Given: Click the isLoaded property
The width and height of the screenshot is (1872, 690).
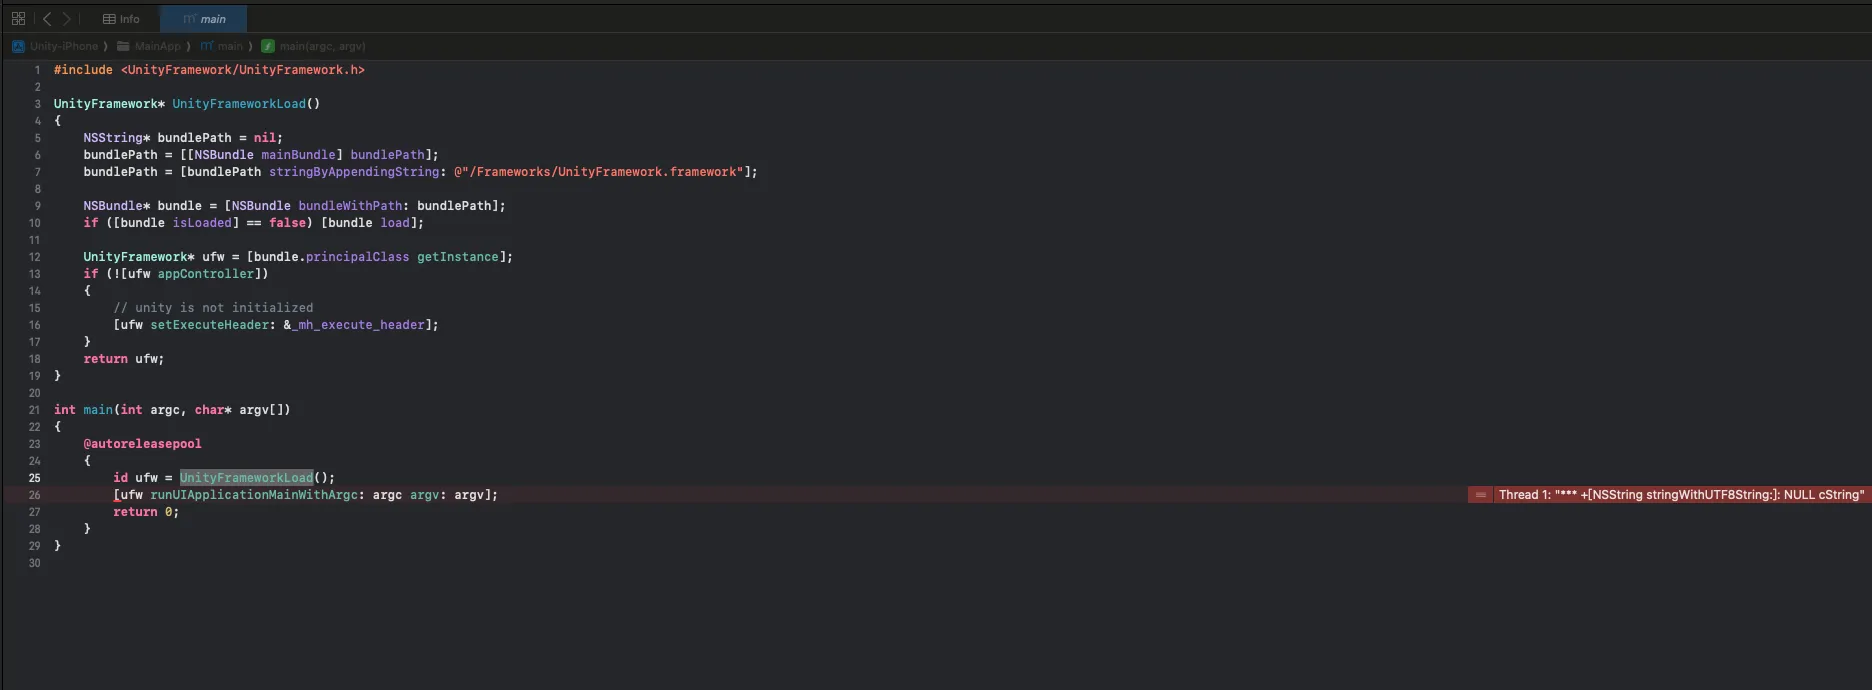Looking at the screenshot, I should (202, 223).
